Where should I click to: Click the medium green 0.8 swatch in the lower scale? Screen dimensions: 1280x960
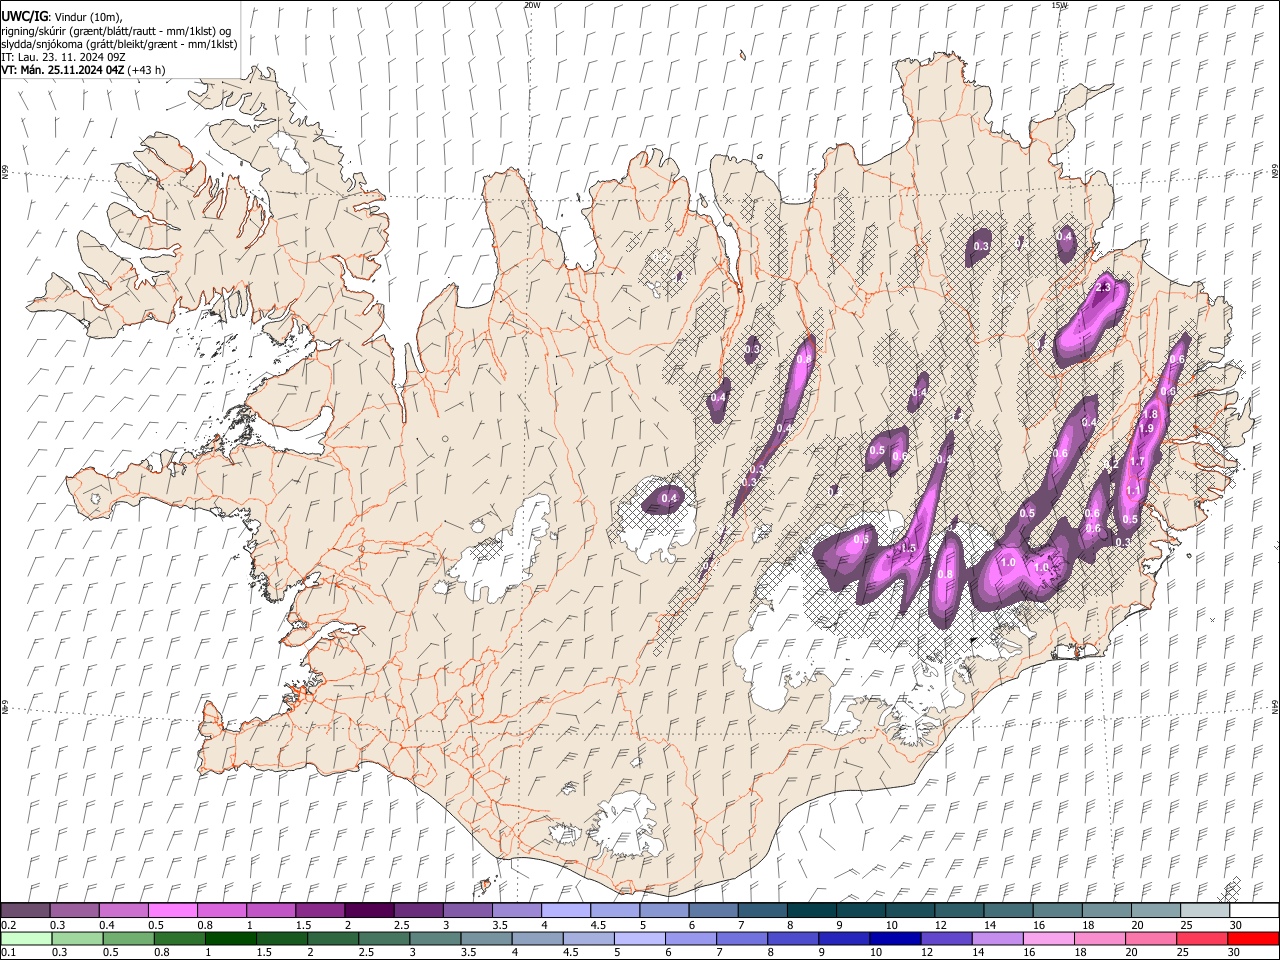[179, 938]
